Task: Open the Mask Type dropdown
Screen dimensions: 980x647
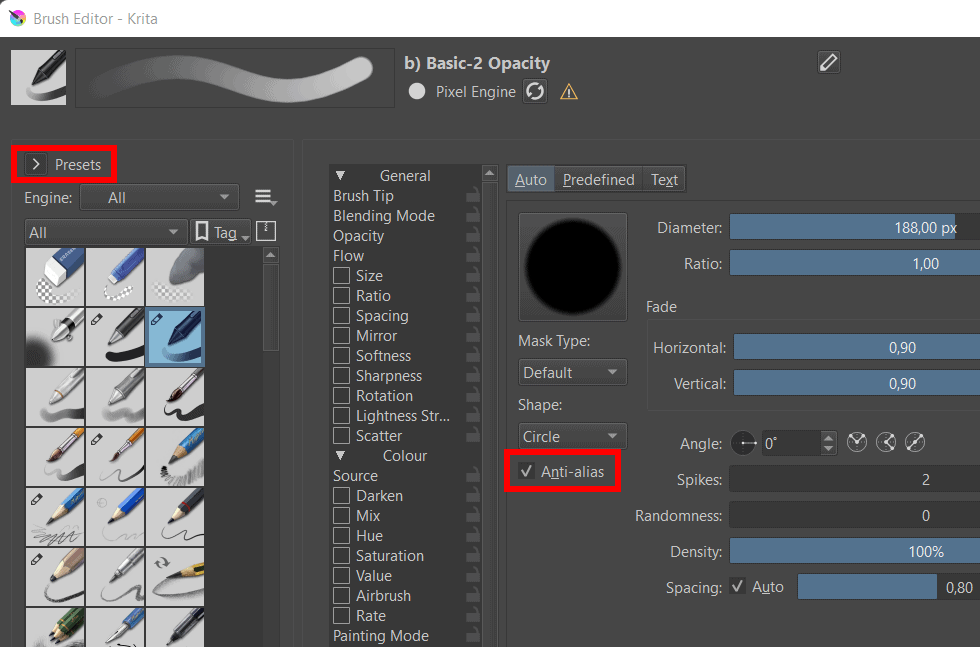Action: pyautogui.click(x=572, y=372)
